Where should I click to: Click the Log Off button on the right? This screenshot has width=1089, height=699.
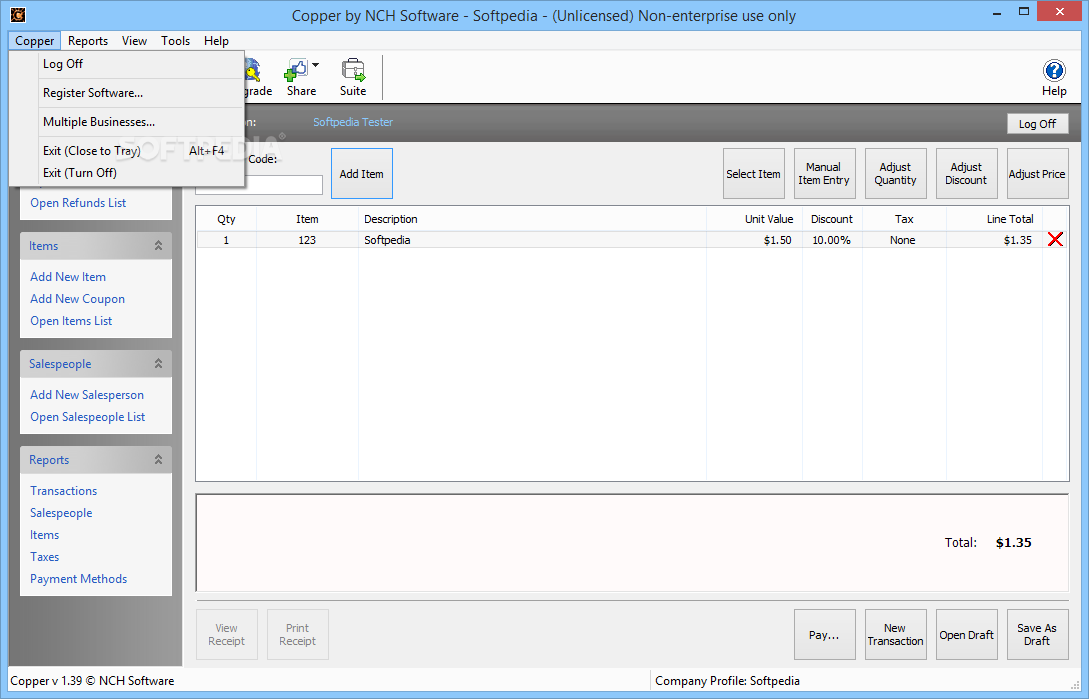[x=1037, y=124]
